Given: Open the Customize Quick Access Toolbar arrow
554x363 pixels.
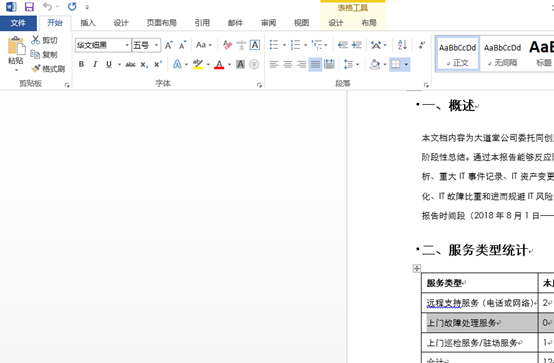Looking at the screenshot, I should coord(87,7).
